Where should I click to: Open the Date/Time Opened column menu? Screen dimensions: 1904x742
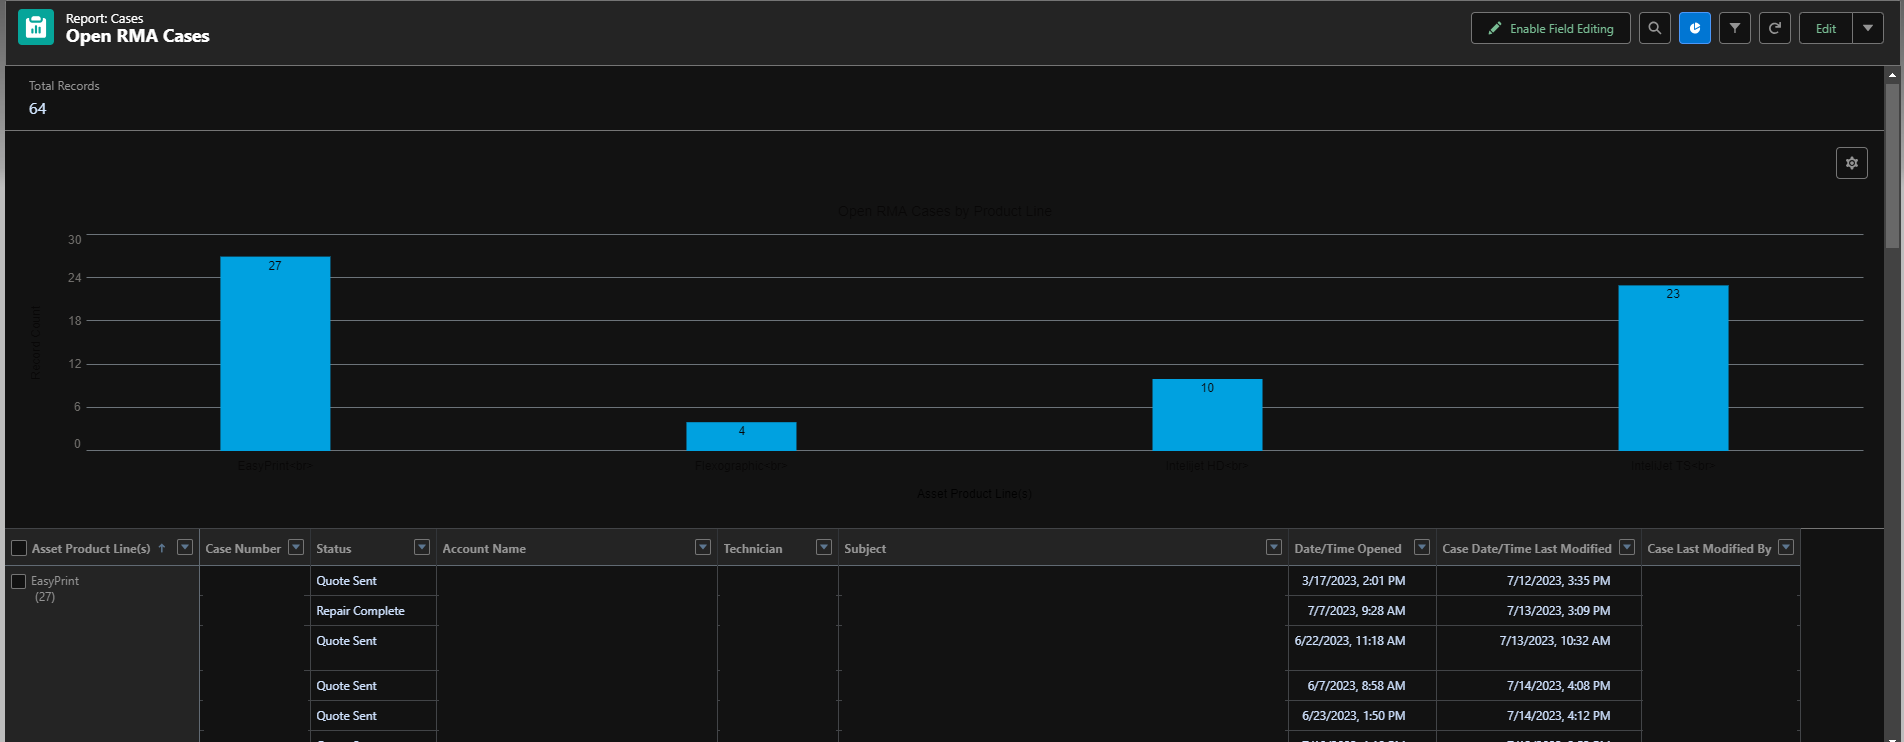click(x=1421, y=547)
